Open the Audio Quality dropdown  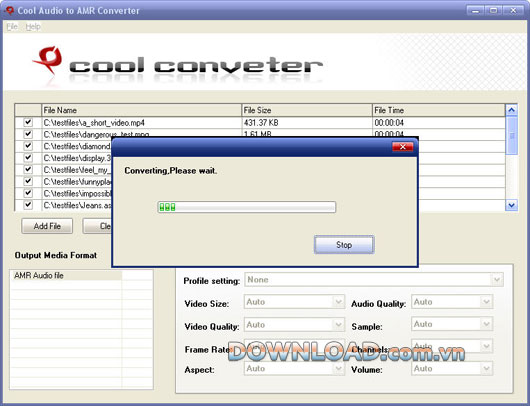coord(452,302)
